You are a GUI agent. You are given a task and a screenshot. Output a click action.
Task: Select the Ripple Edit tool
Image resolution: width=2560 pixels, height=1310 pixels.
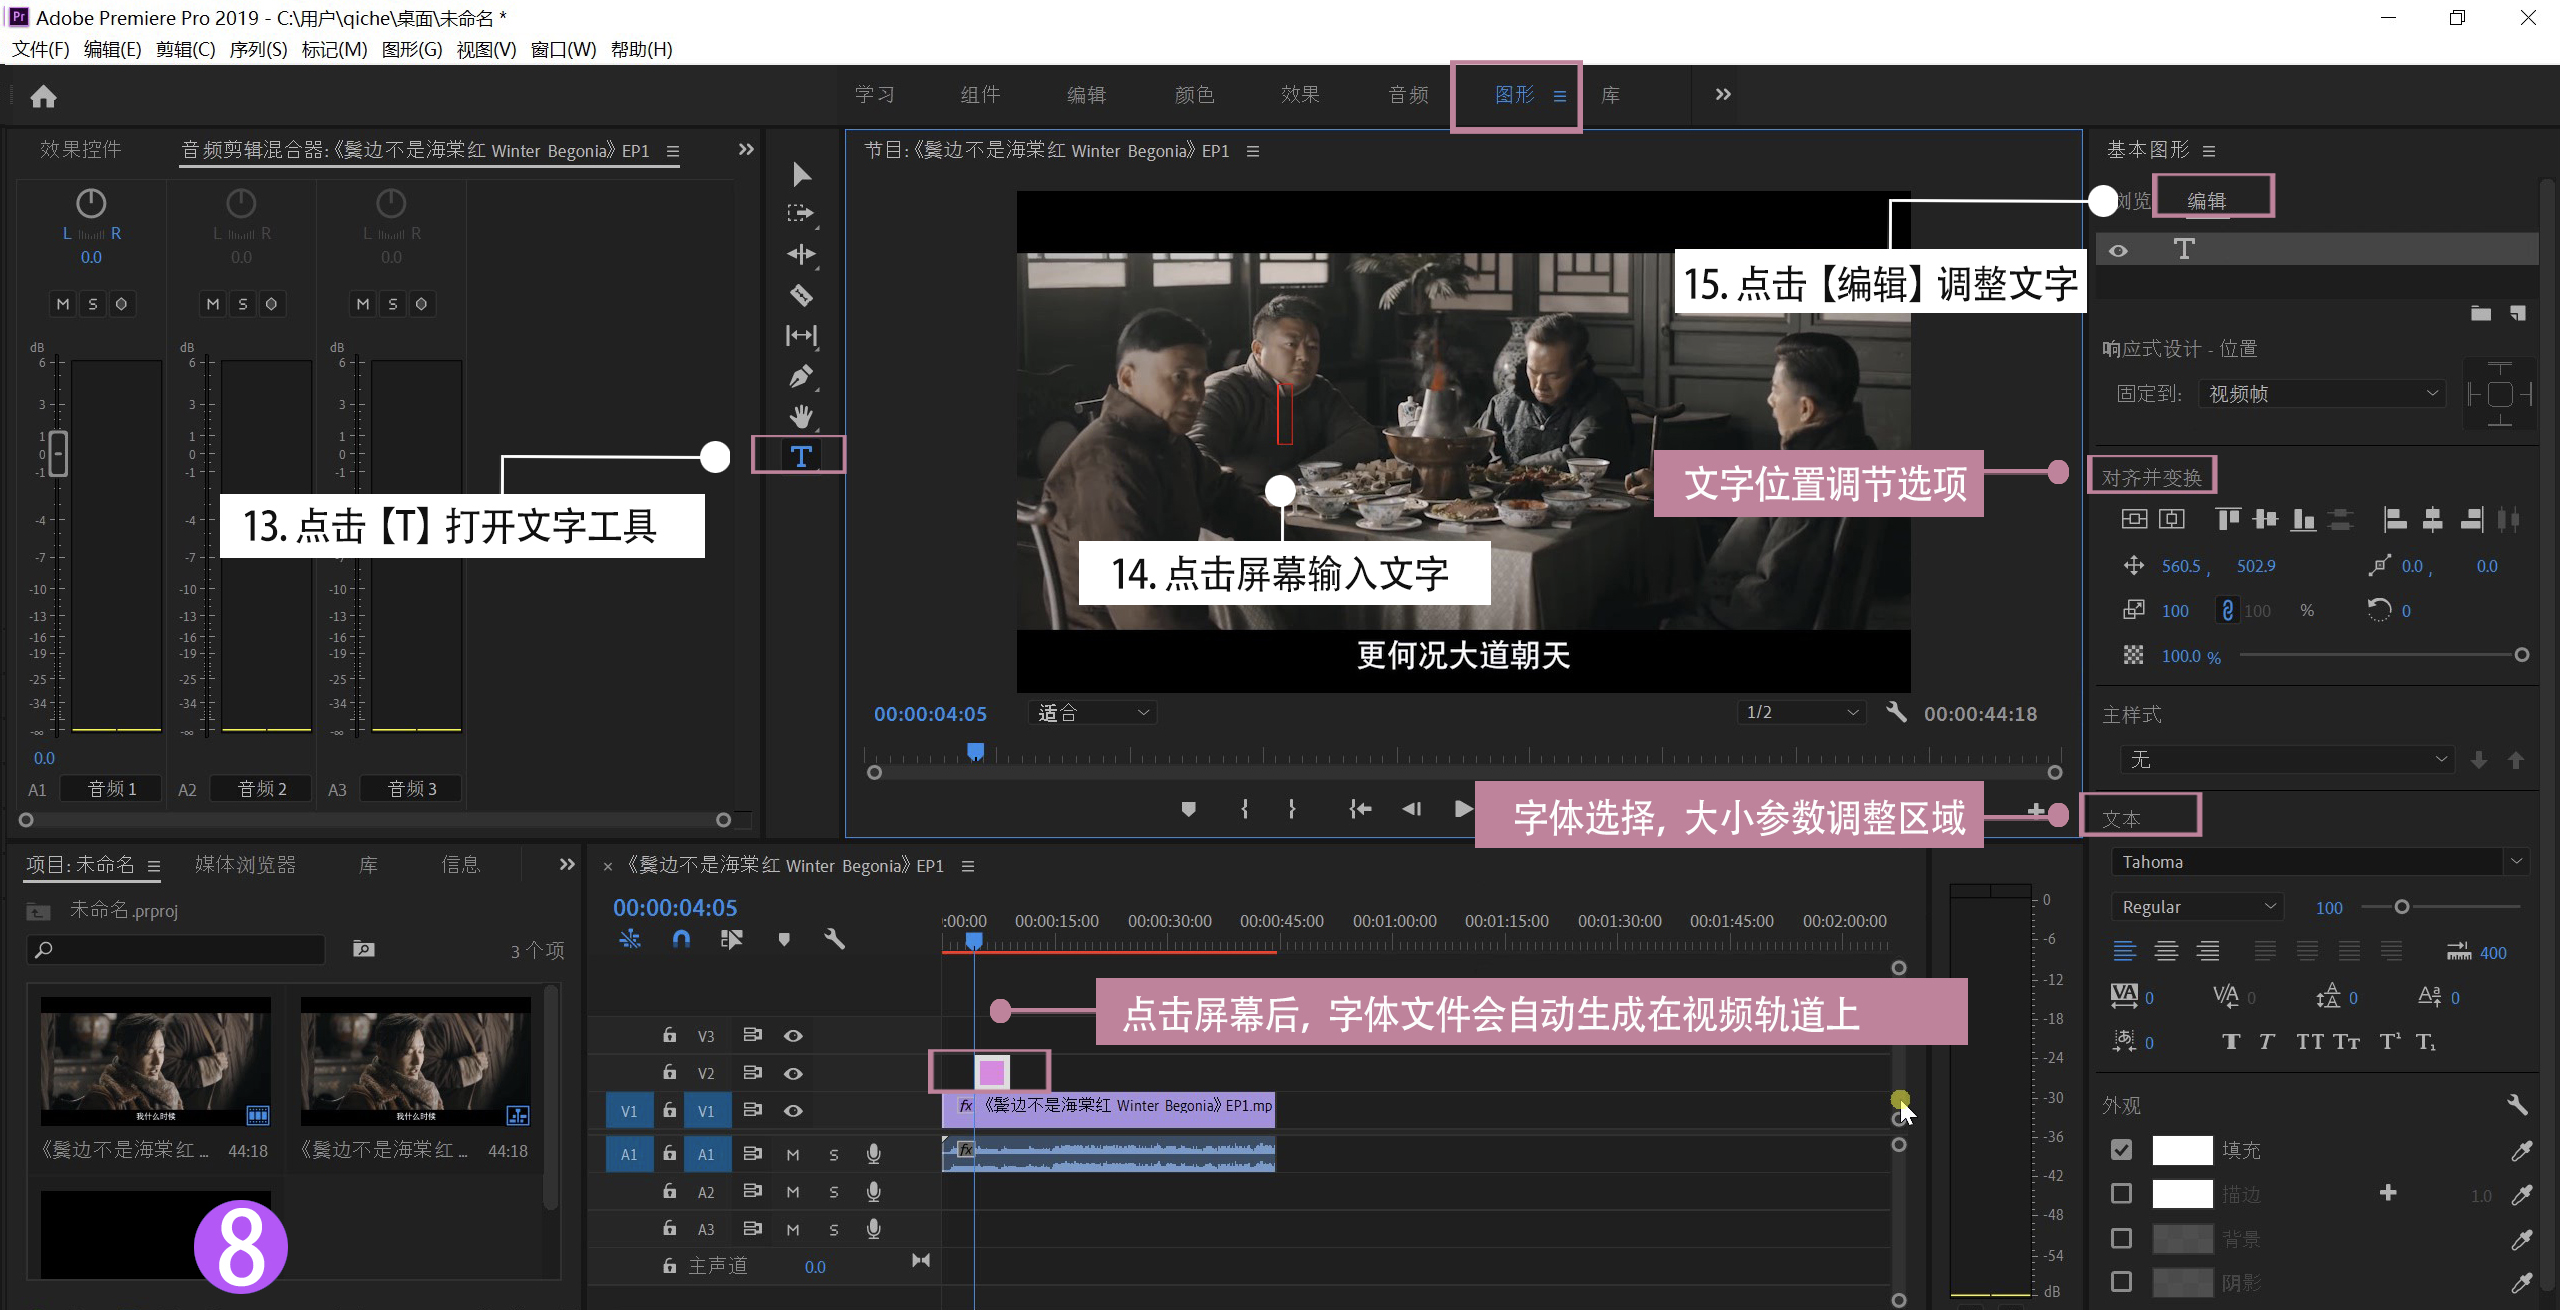[800, 254]
